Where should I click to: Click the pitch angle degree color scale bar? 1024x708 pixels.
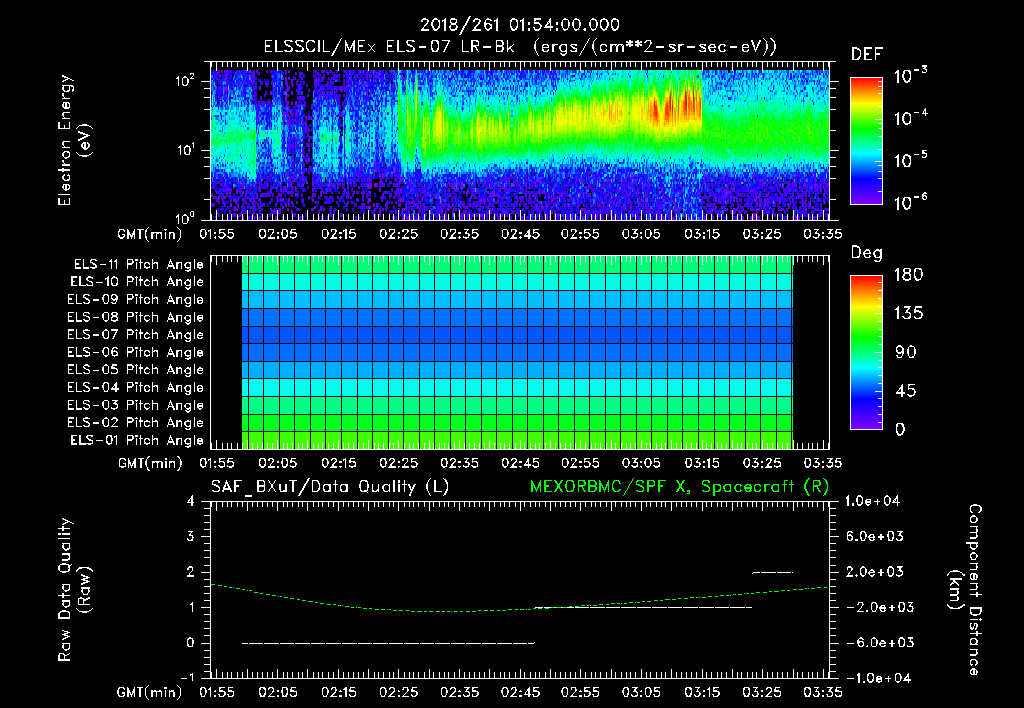pyautogui.click(x=867, y=352)
